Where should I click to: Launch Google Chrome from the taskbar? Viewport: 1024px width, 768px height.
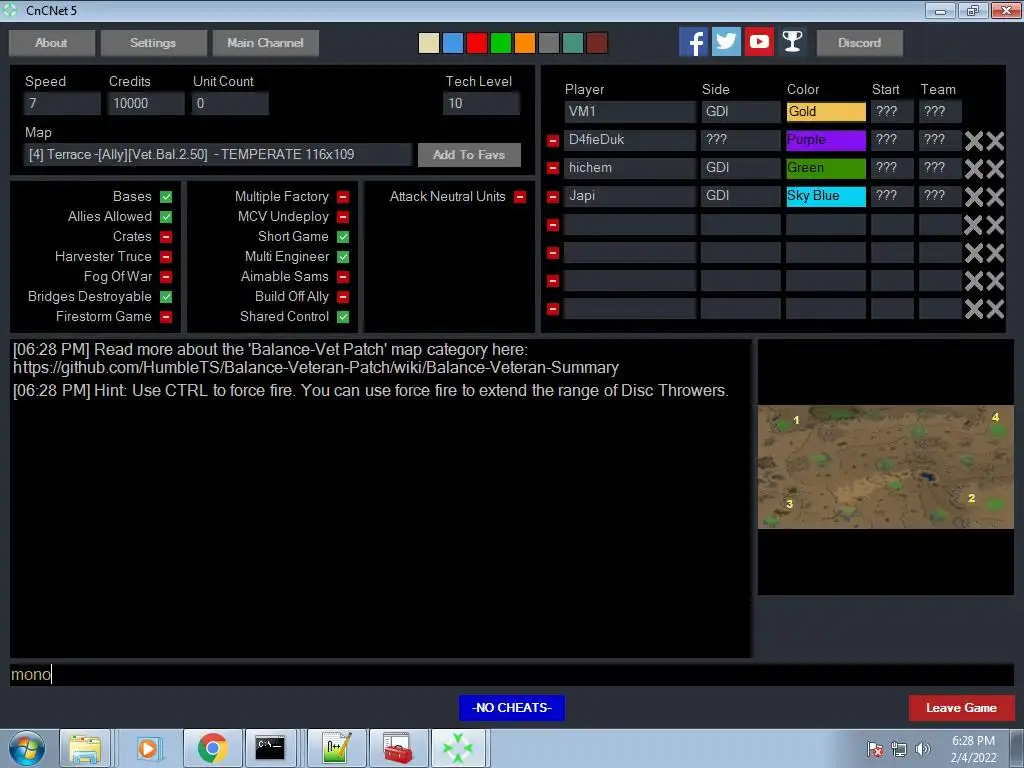point(212,748)
